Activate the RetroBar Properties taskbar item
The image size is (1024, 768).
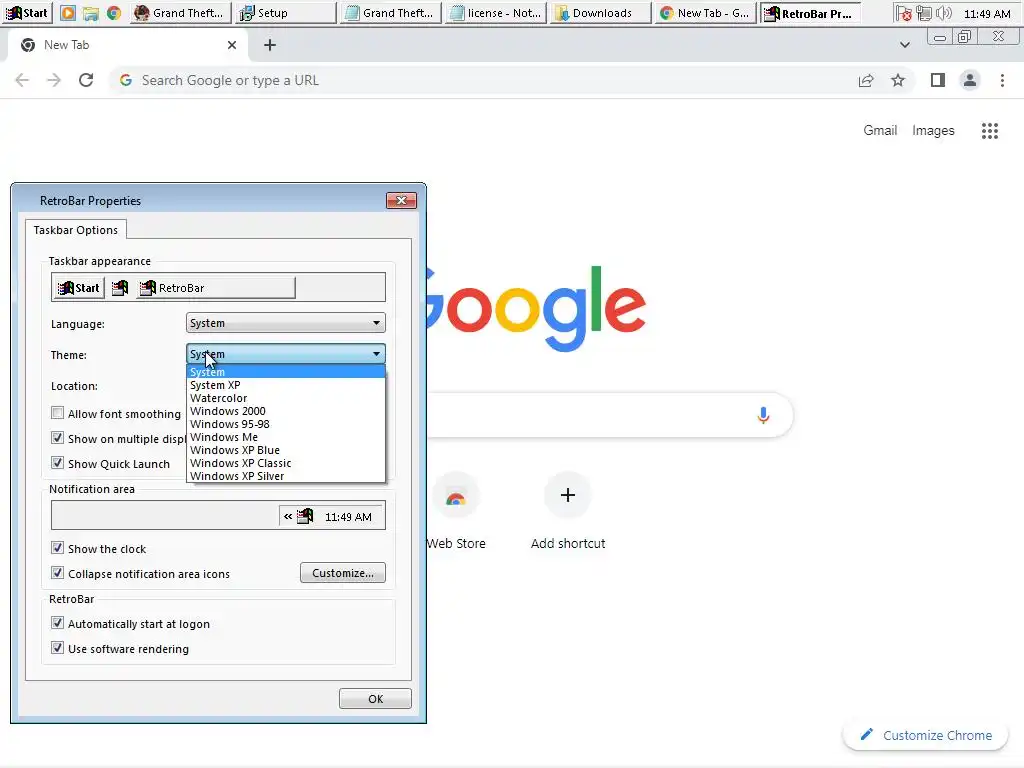[810, 13]
